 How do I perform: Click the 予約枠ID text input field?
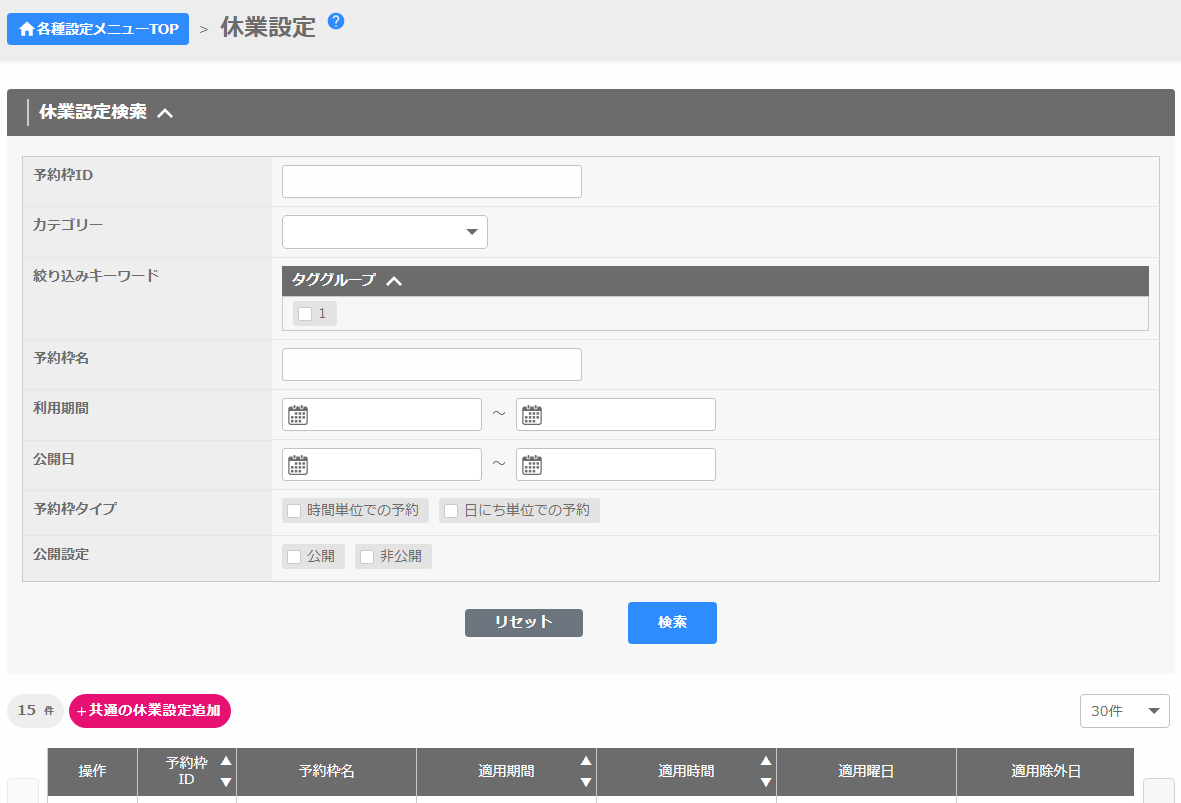(432, 182)
